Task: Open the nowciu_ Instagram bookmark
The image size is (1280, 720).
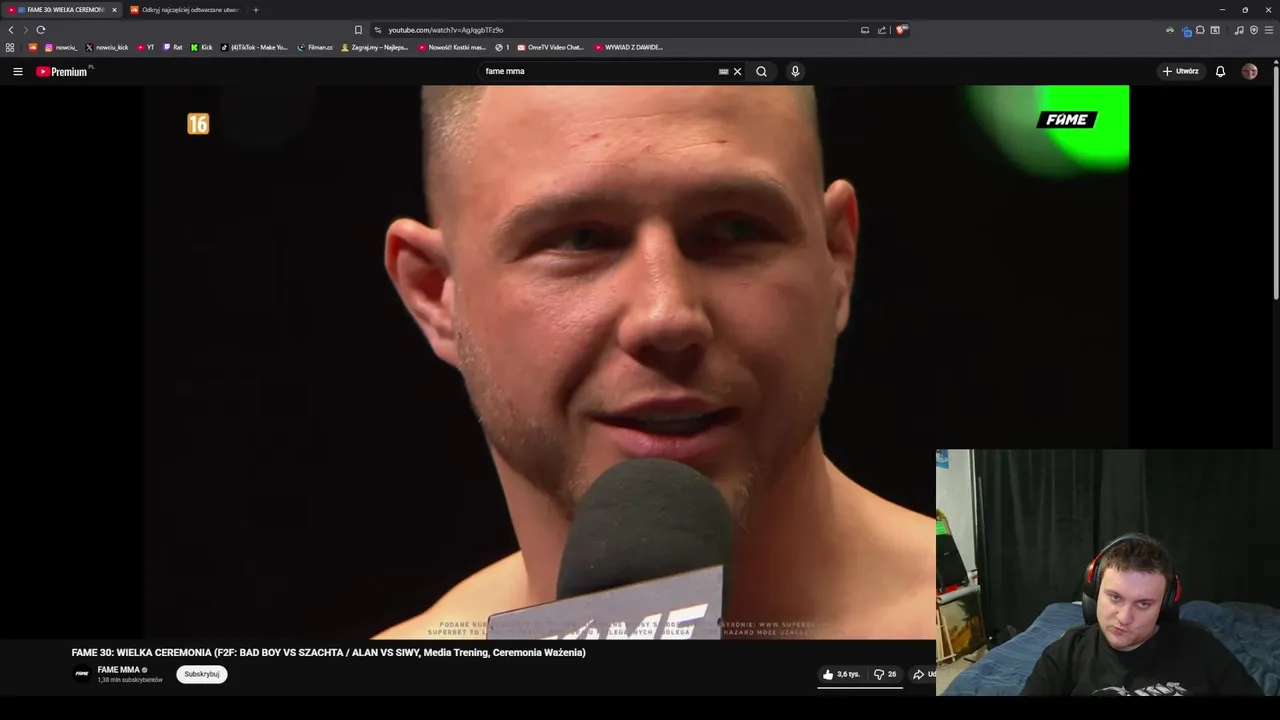Action: 61,47
